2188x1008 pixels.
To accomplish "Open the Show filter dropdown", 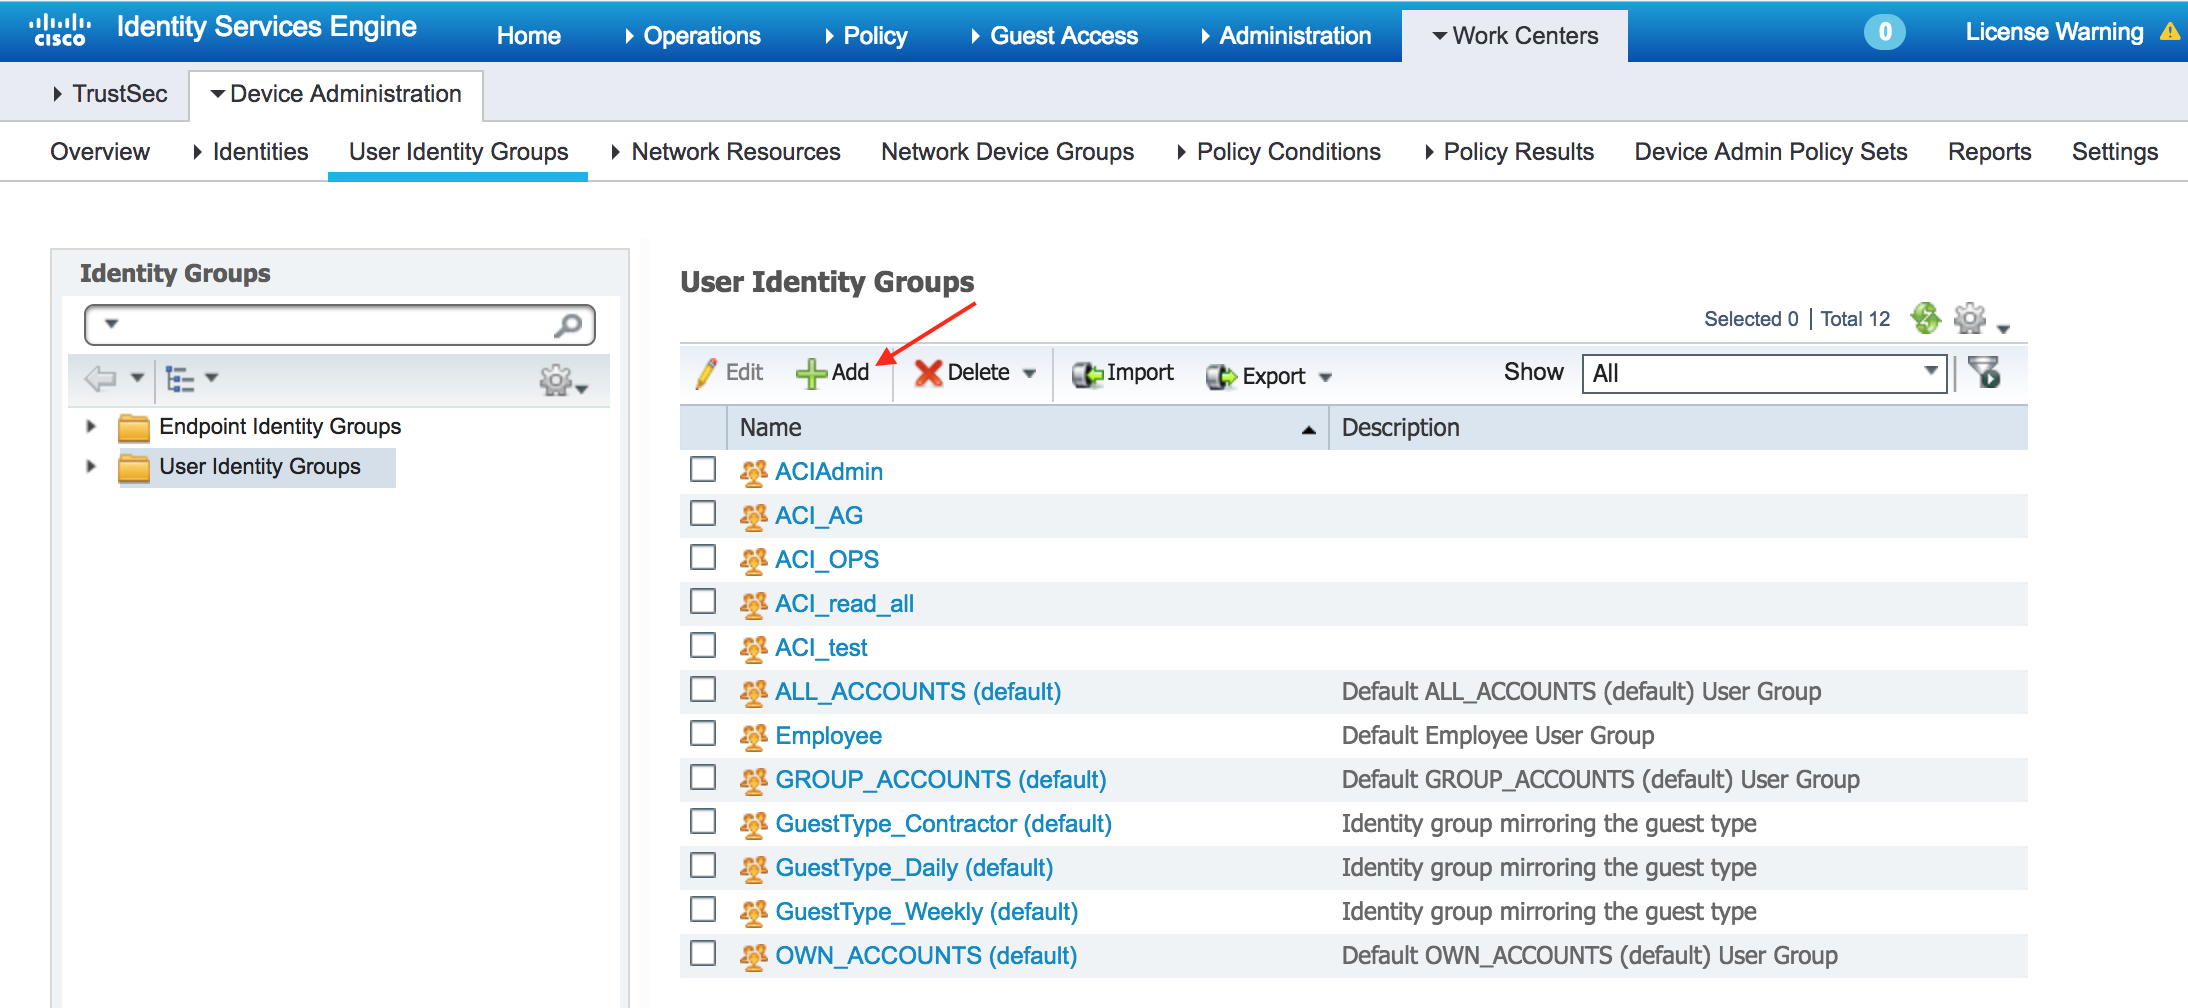I will tap(1763, 374).
